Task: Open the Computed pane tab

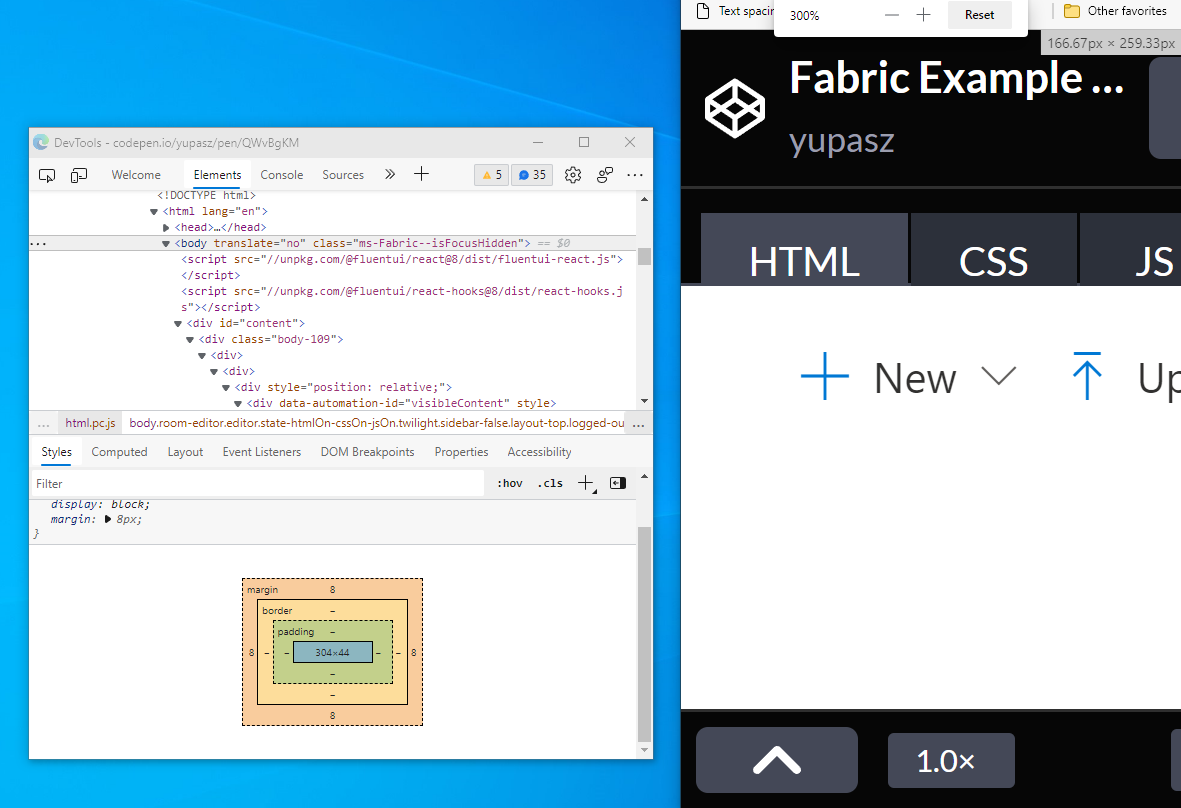Action: 119,452
